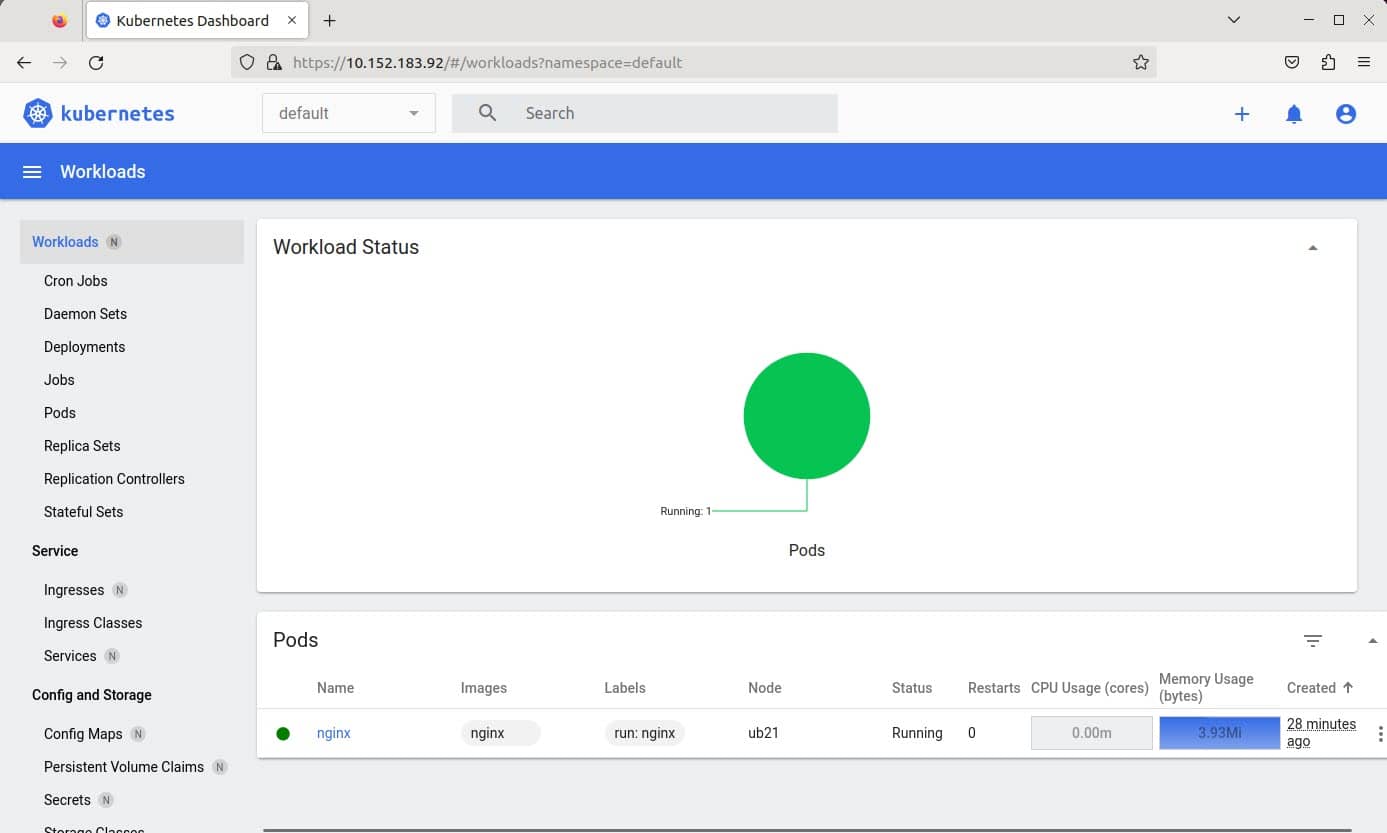Click the green Pods status circle

click(x=807, y=416)
